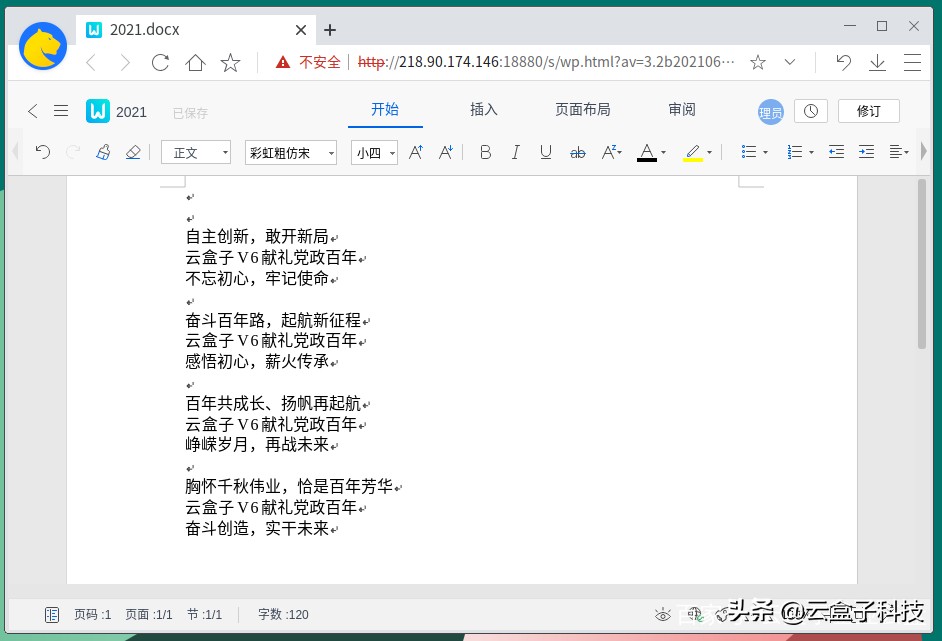Undo the last edit with the undo arrow
The image size is (942, 641).
[x=41, y=152]
